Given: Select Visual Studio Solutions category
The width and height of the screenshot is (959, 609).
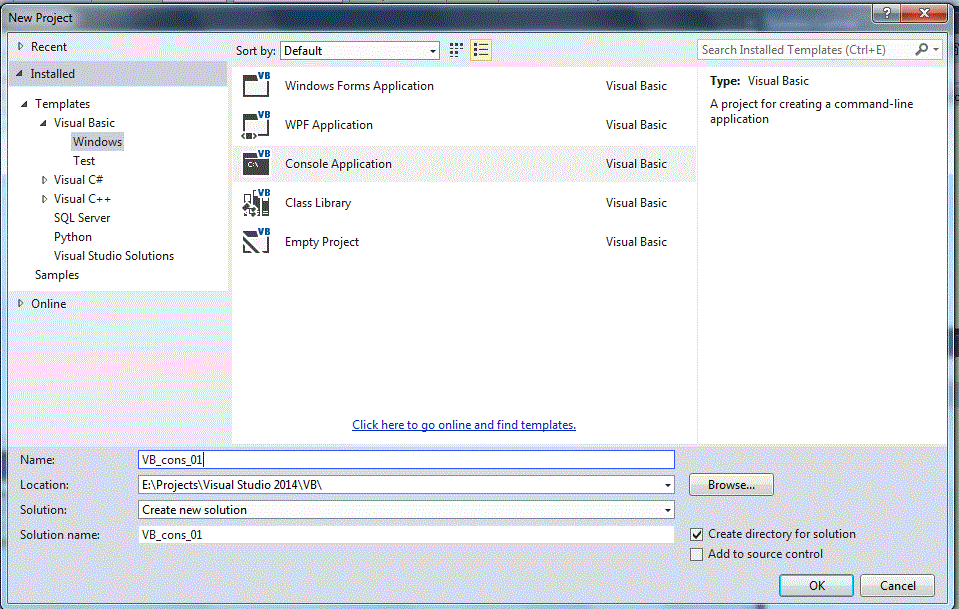Looking at the screenshot, I should pyautogui.click(x=114, y=256).
